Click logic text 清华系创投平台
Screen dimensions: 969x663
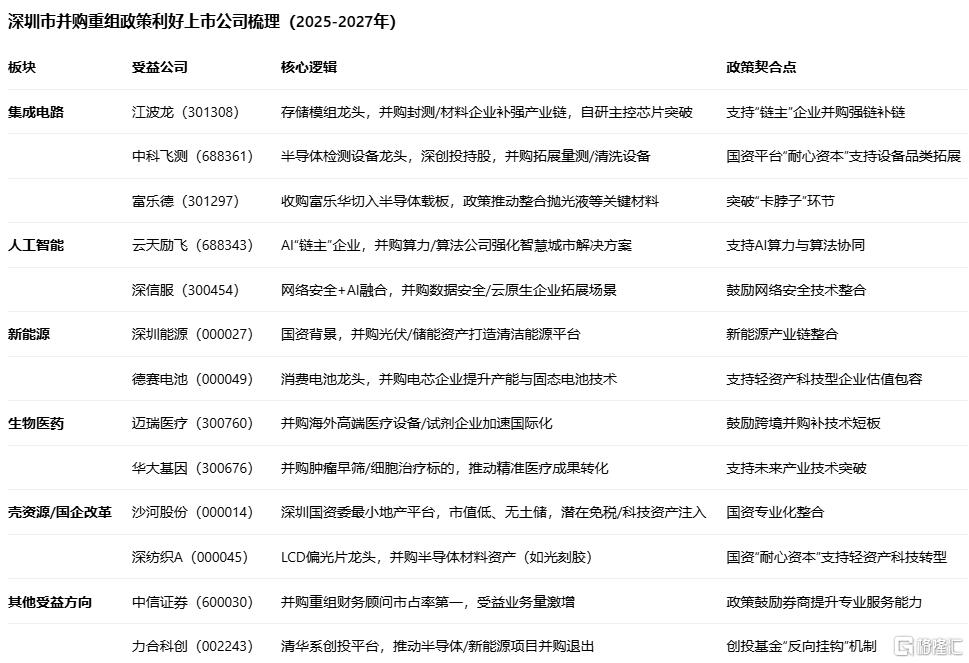pyautogui.click(x=329, y=646)
